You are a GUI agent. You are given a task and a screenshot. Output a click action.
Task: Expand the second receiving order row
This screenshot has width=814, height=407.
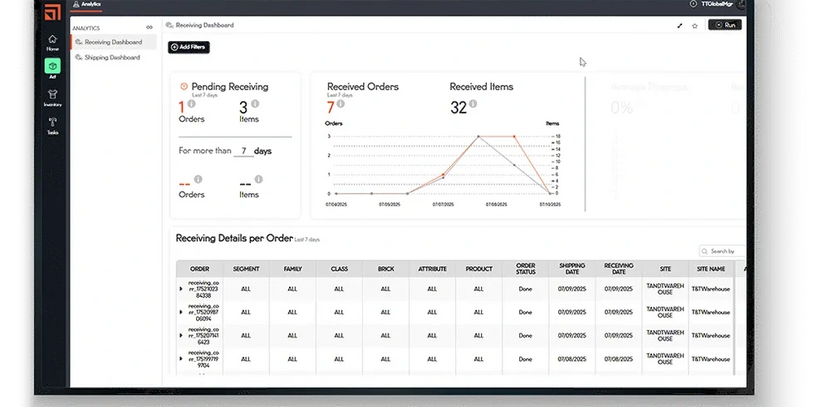181,312
